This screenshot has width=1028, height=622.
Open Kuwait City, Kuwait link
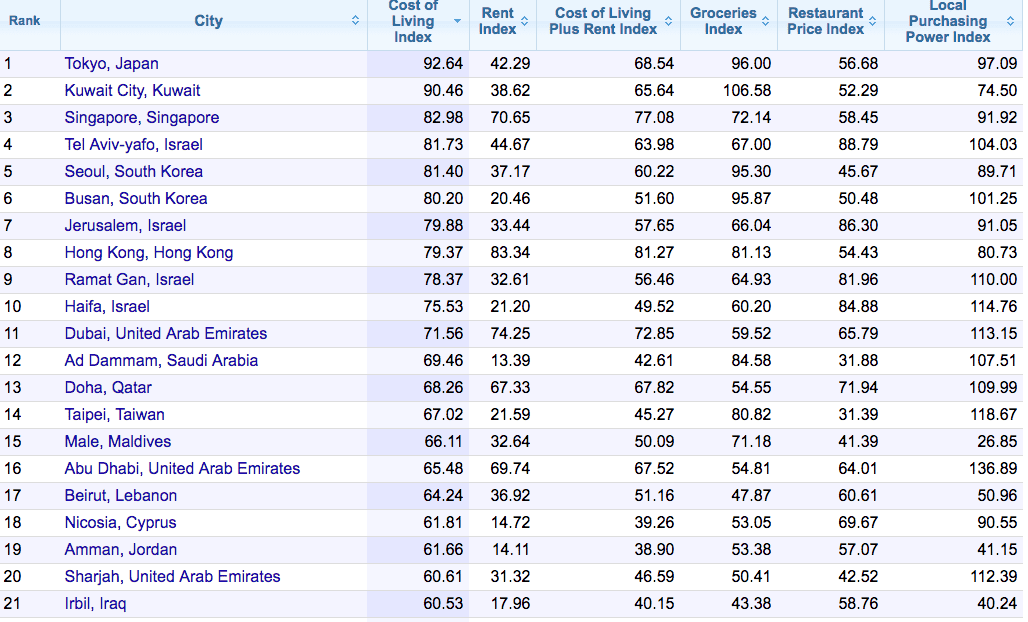click(x=132, y=91)
